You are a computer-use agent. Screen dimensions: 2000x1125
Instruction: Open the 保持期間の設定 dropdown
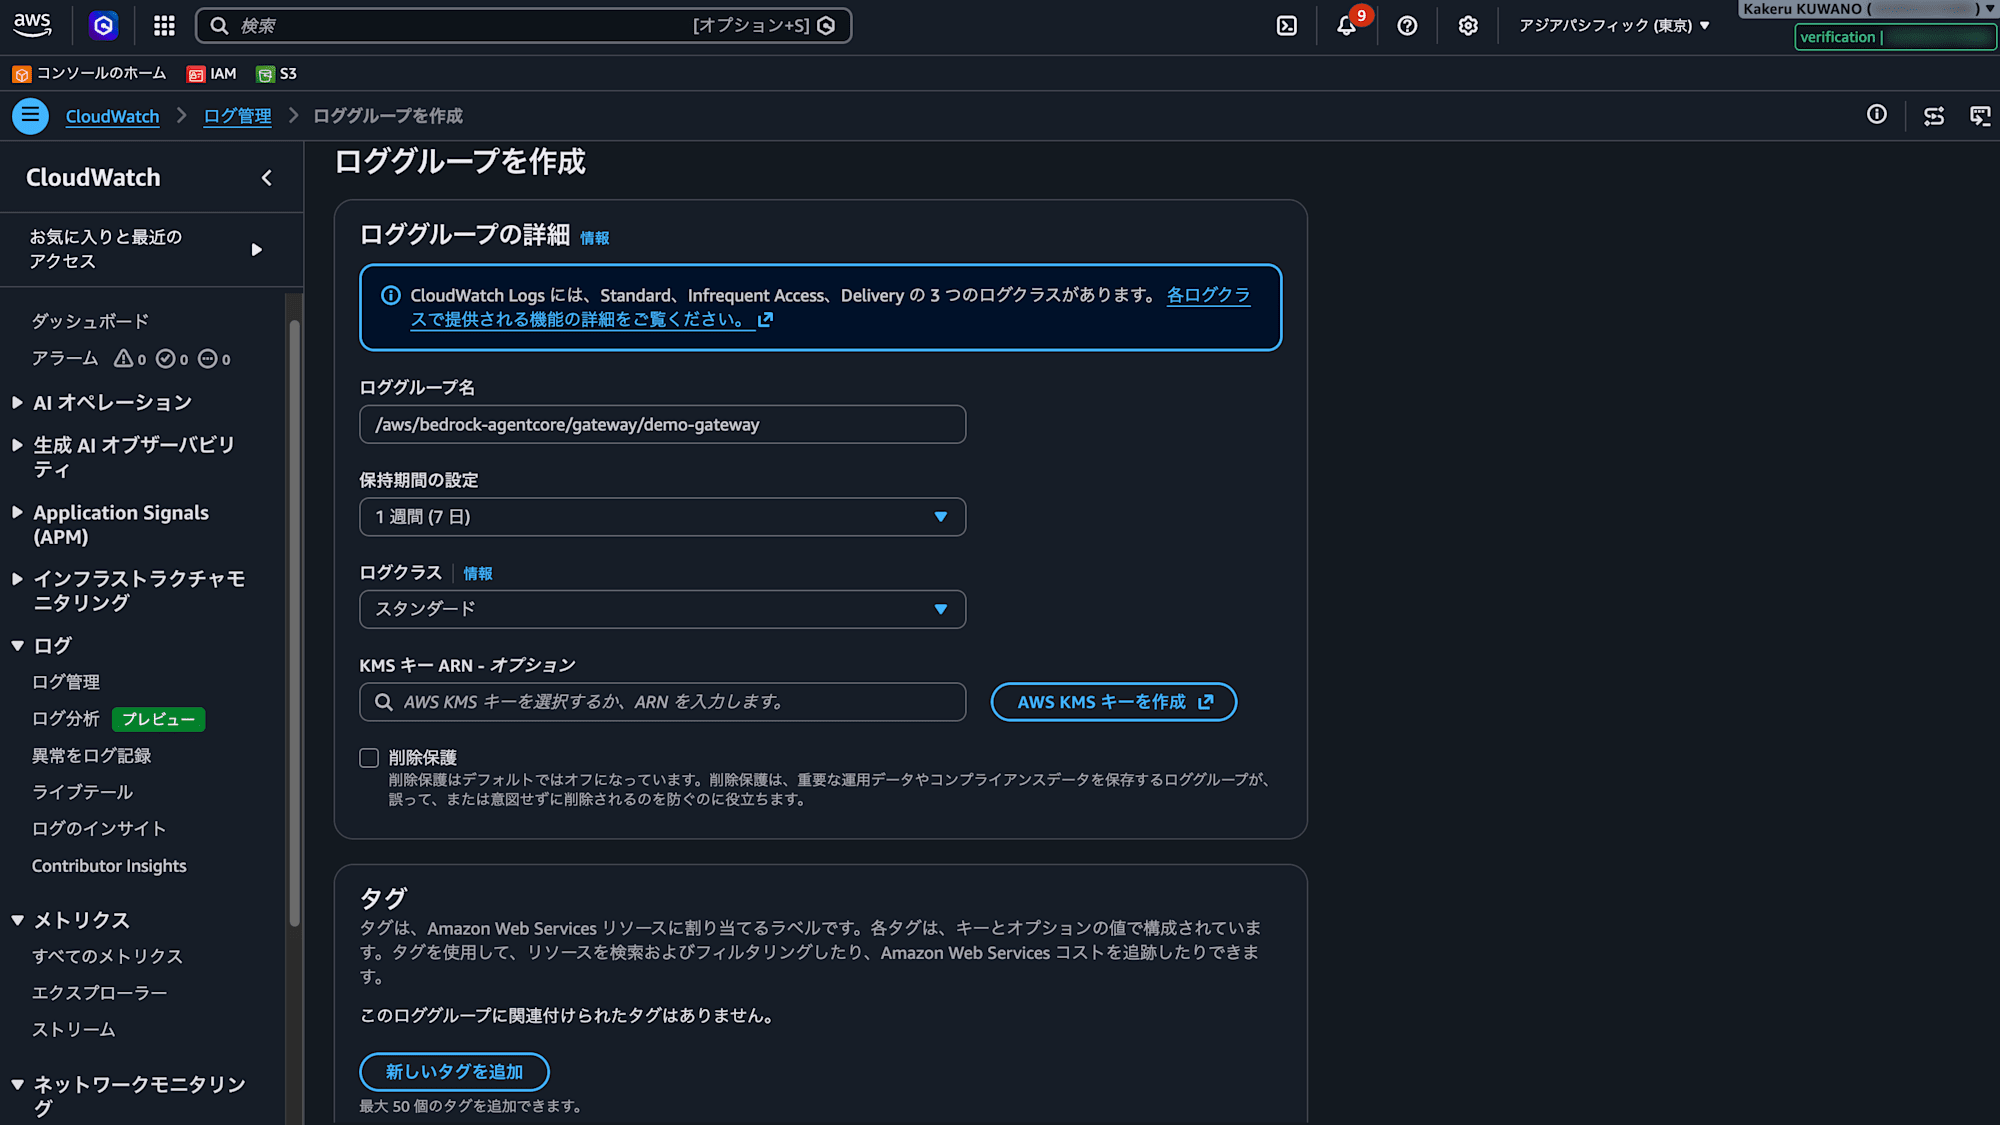662,517
